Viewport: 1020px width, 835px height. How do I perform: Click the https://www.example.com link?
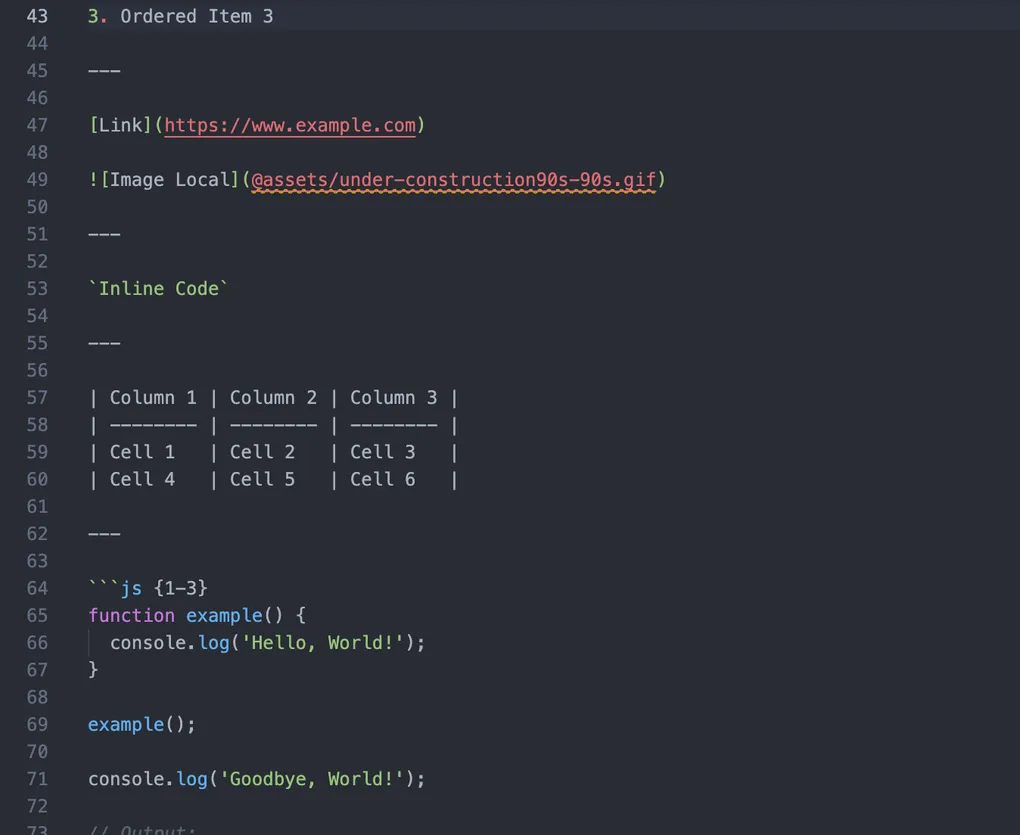pyautogui.click(x=290, y=125)
